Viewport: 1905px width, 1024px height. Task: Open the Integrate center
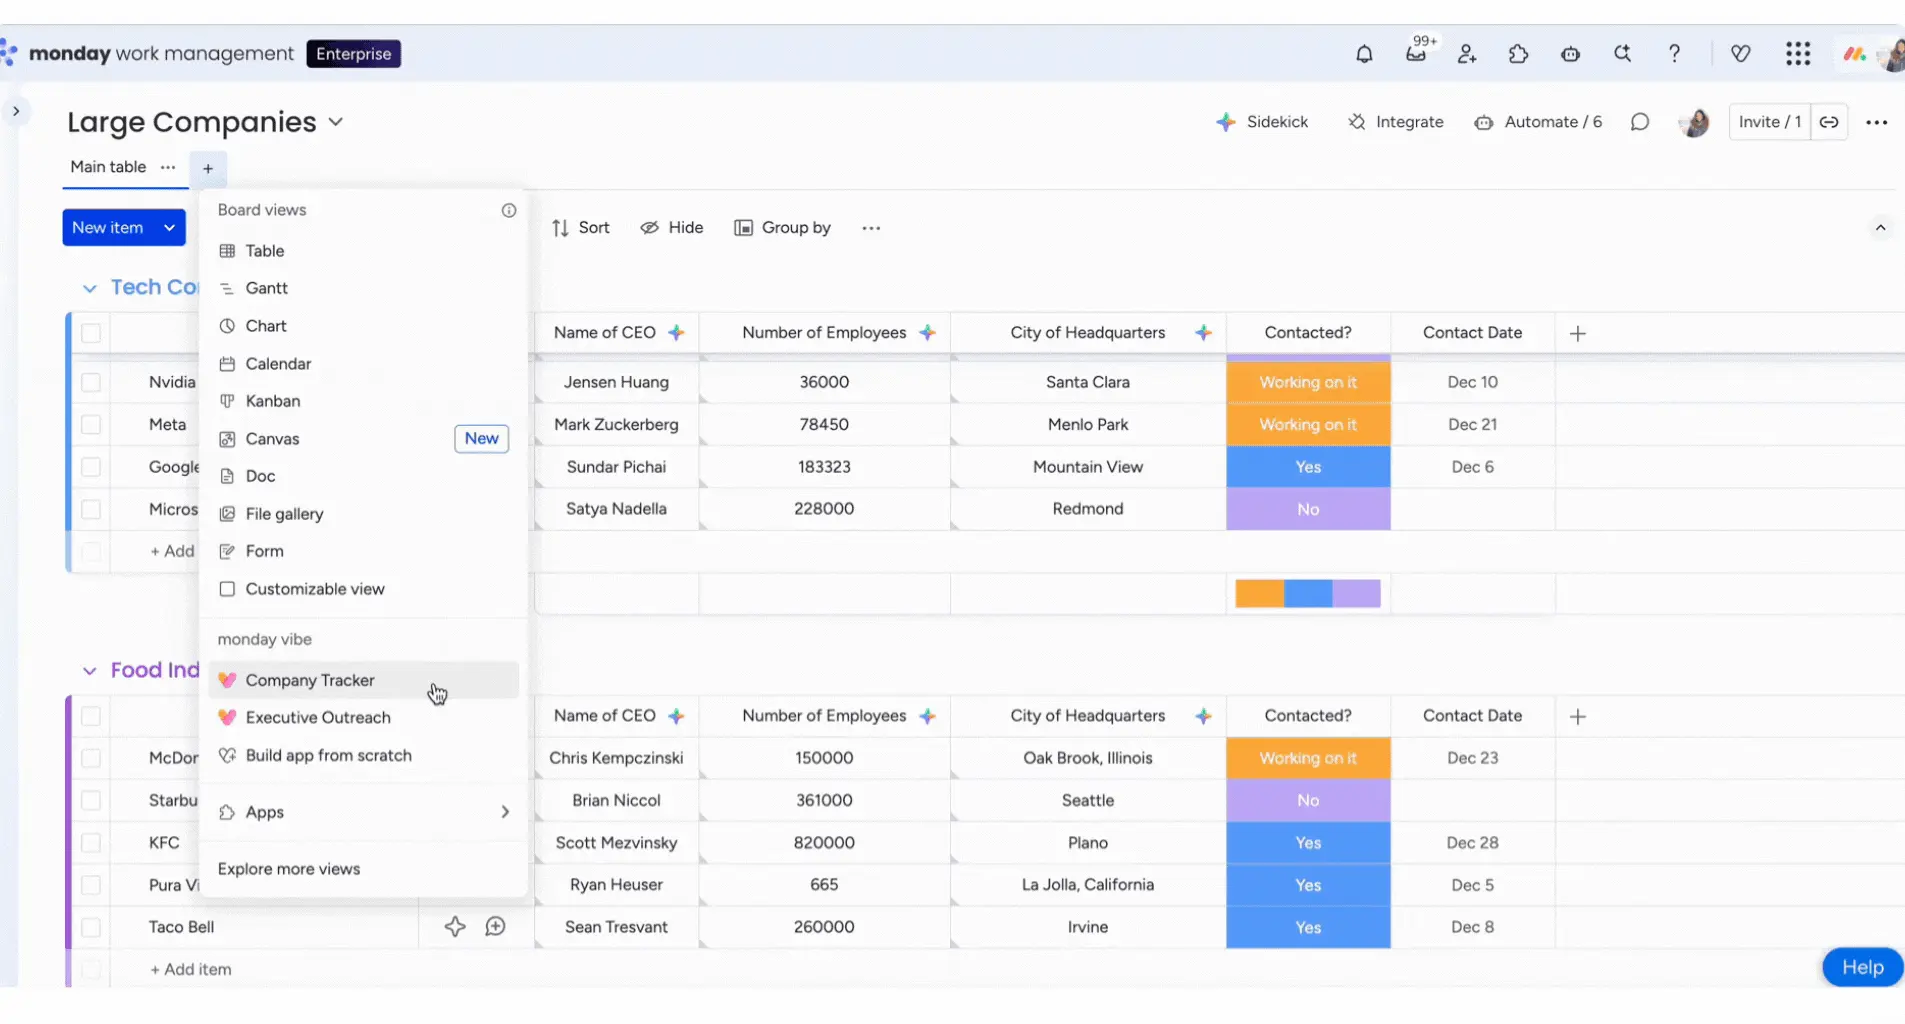pyautogui.click(x=1395, y=122)
